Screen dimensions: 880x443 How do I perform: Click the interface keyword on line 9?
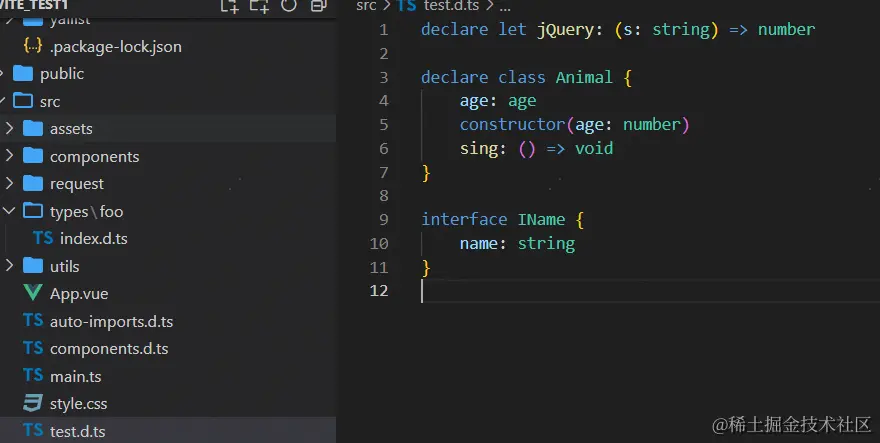[x=464, y=219]
